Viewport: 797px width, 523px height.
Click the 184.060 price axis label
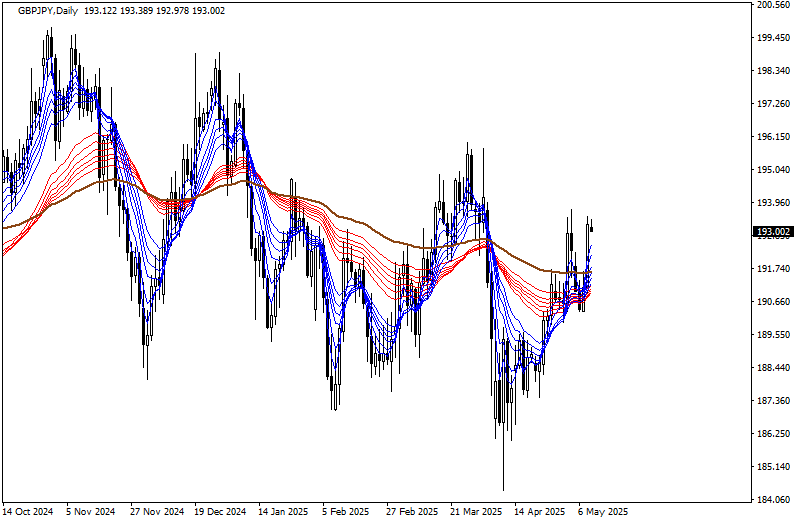tap(774, 500)
